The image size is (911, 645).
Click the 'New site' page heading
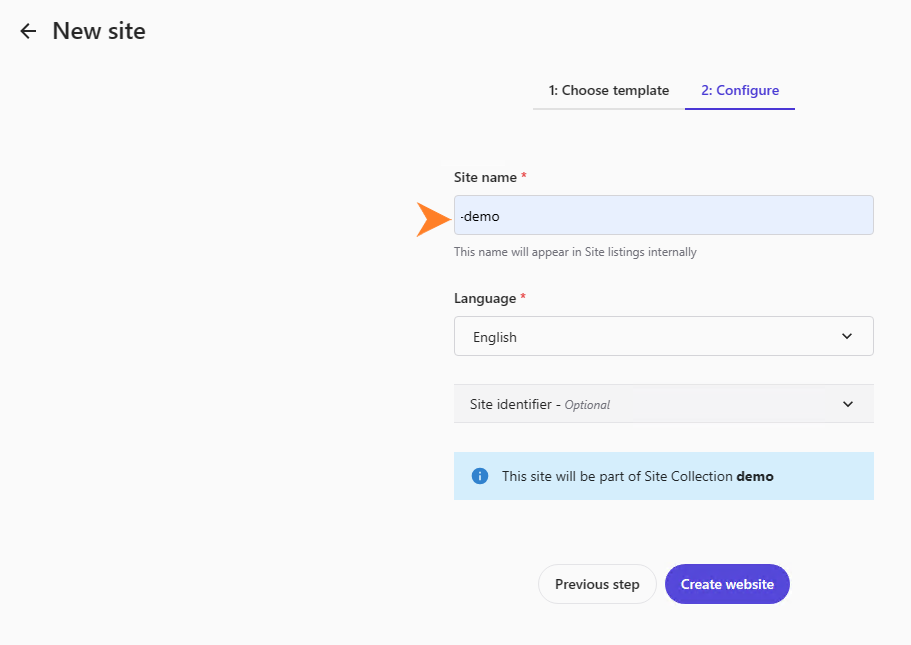99,31
